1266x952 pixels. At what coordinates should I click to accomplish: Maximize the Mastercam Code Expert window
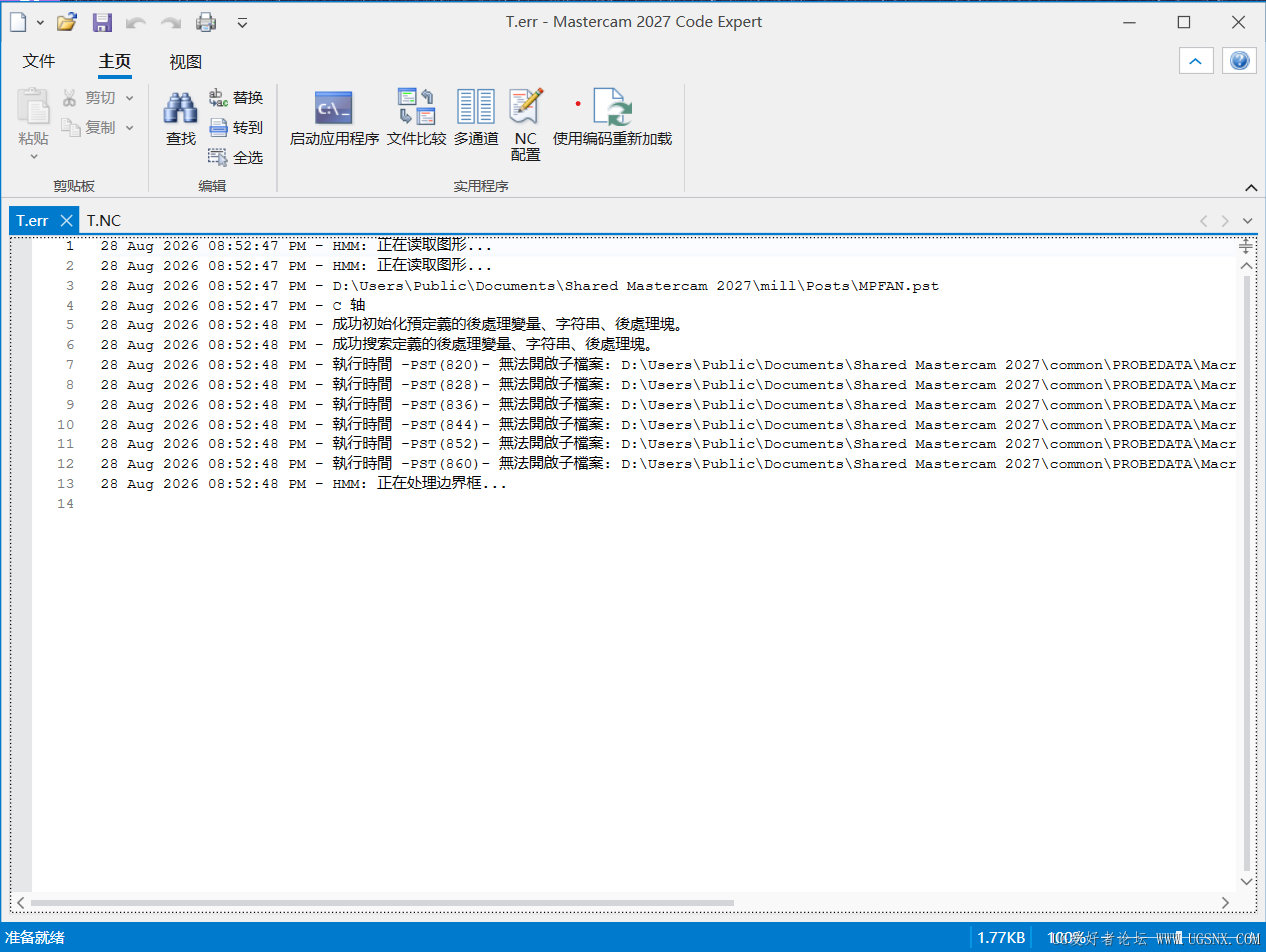(x=1184, y=22)
